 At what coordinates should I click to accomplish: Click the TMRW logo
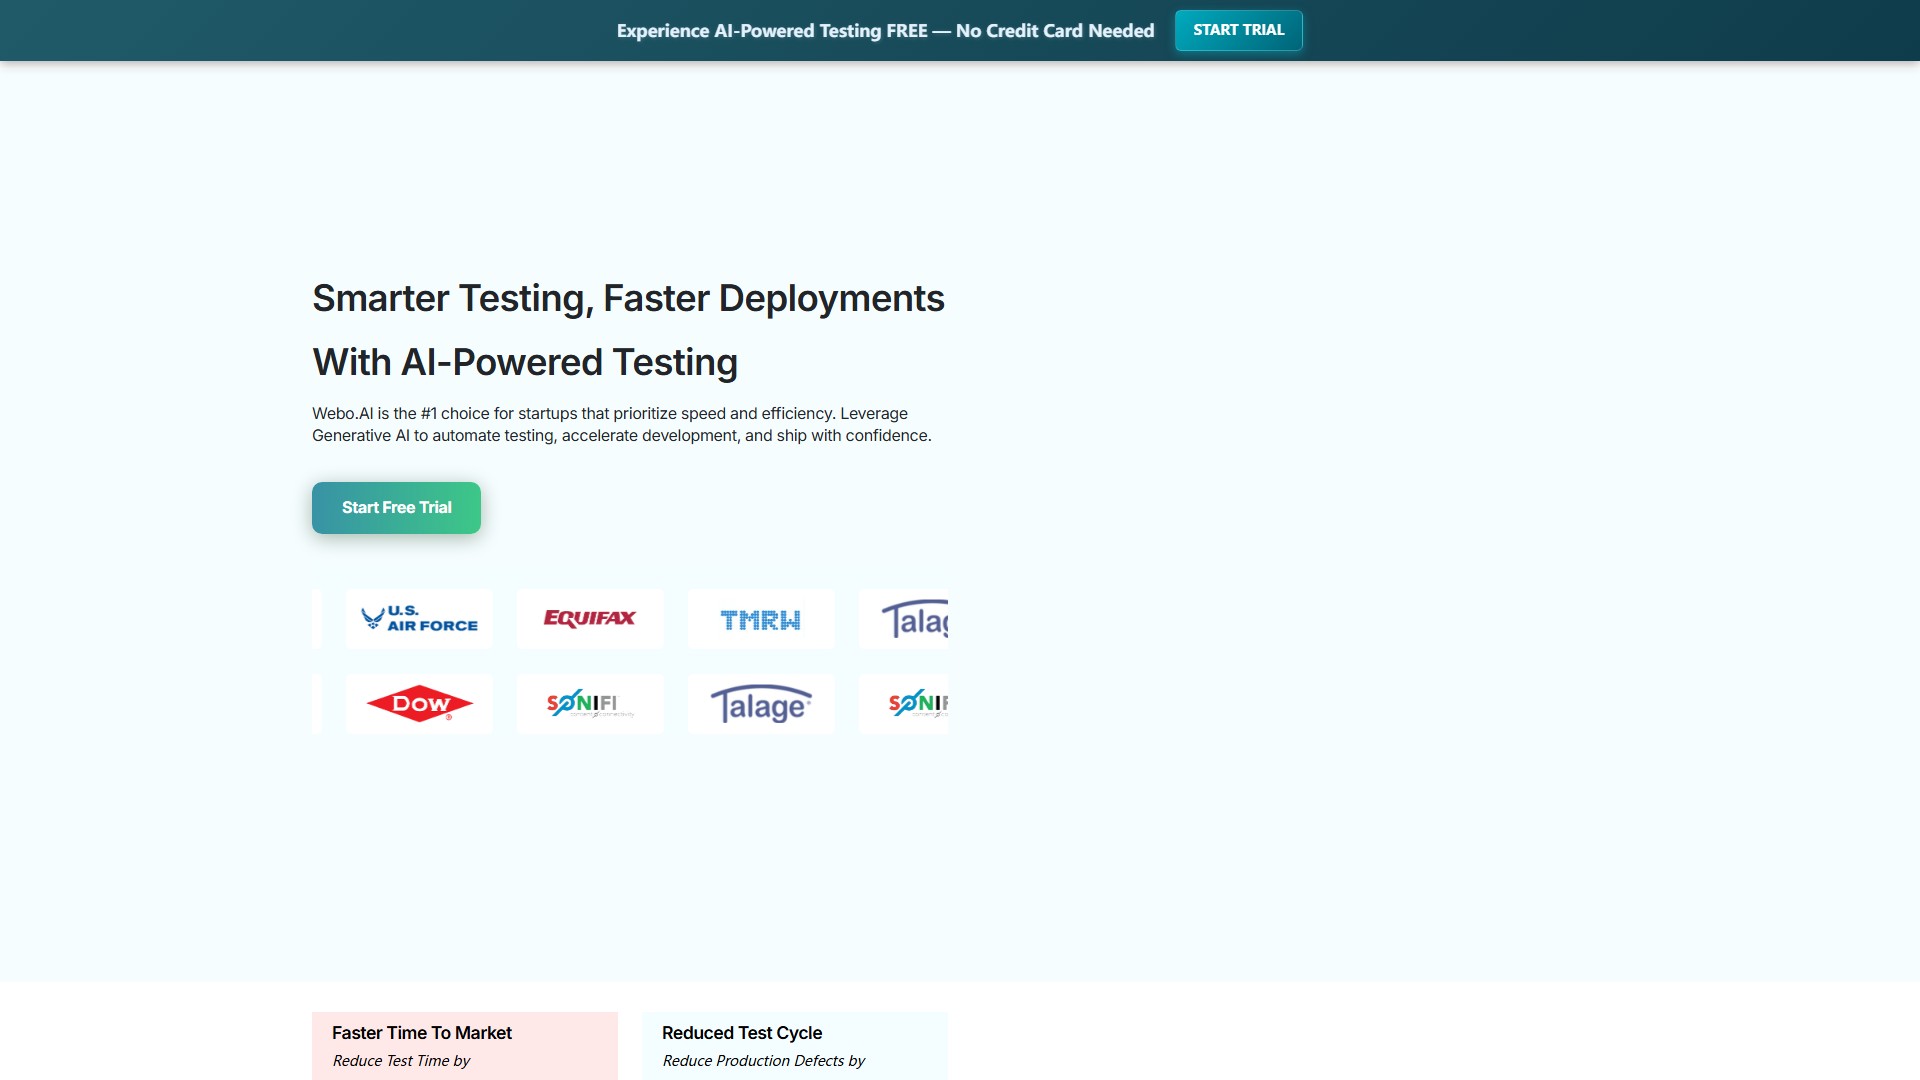[761, 620]
